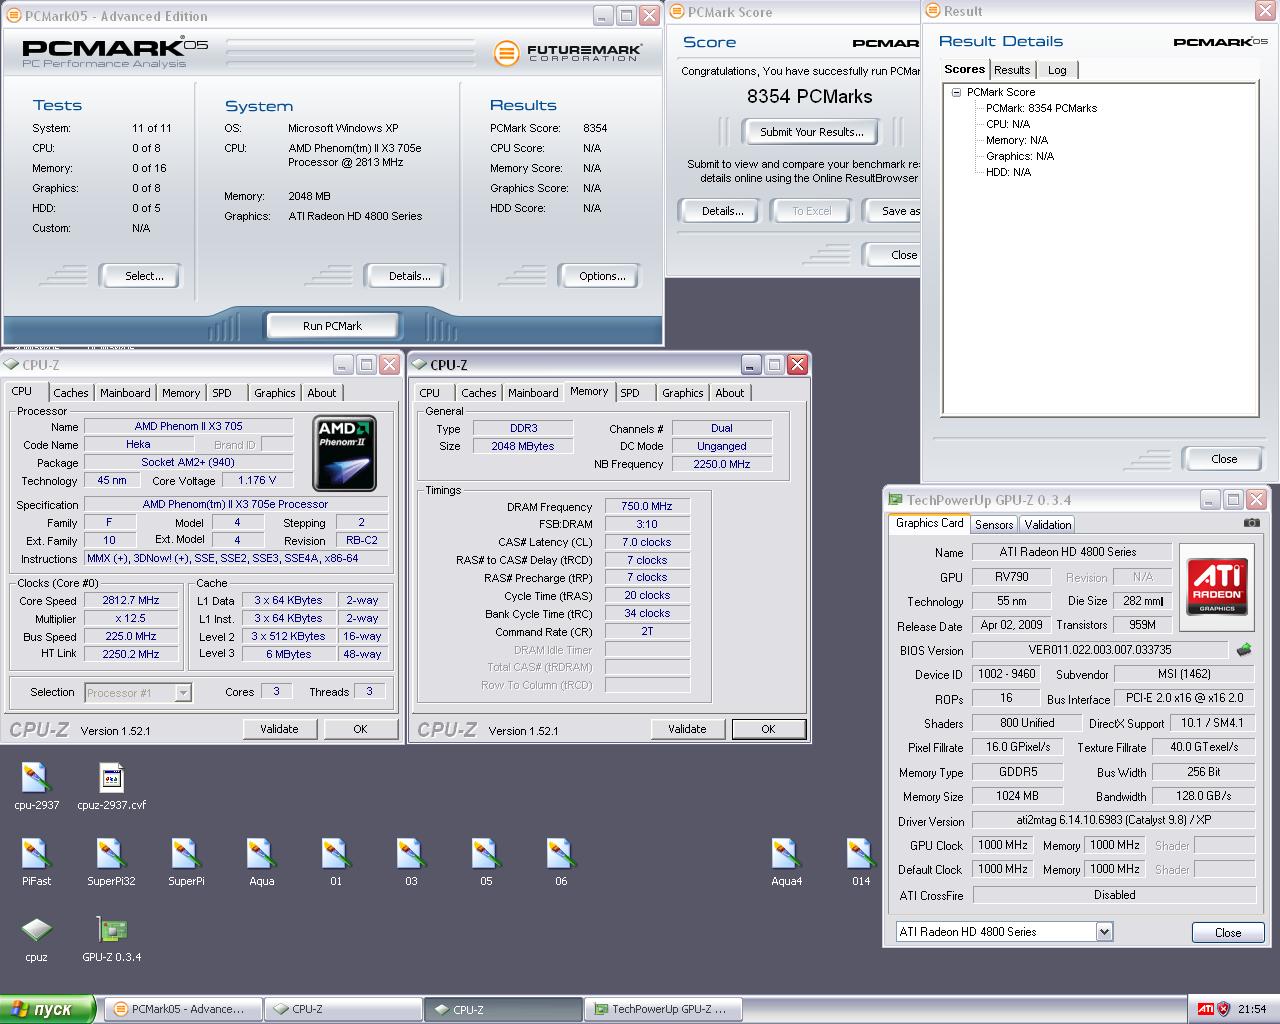Open About tab in left CPU-Z window

pos(322,393)
